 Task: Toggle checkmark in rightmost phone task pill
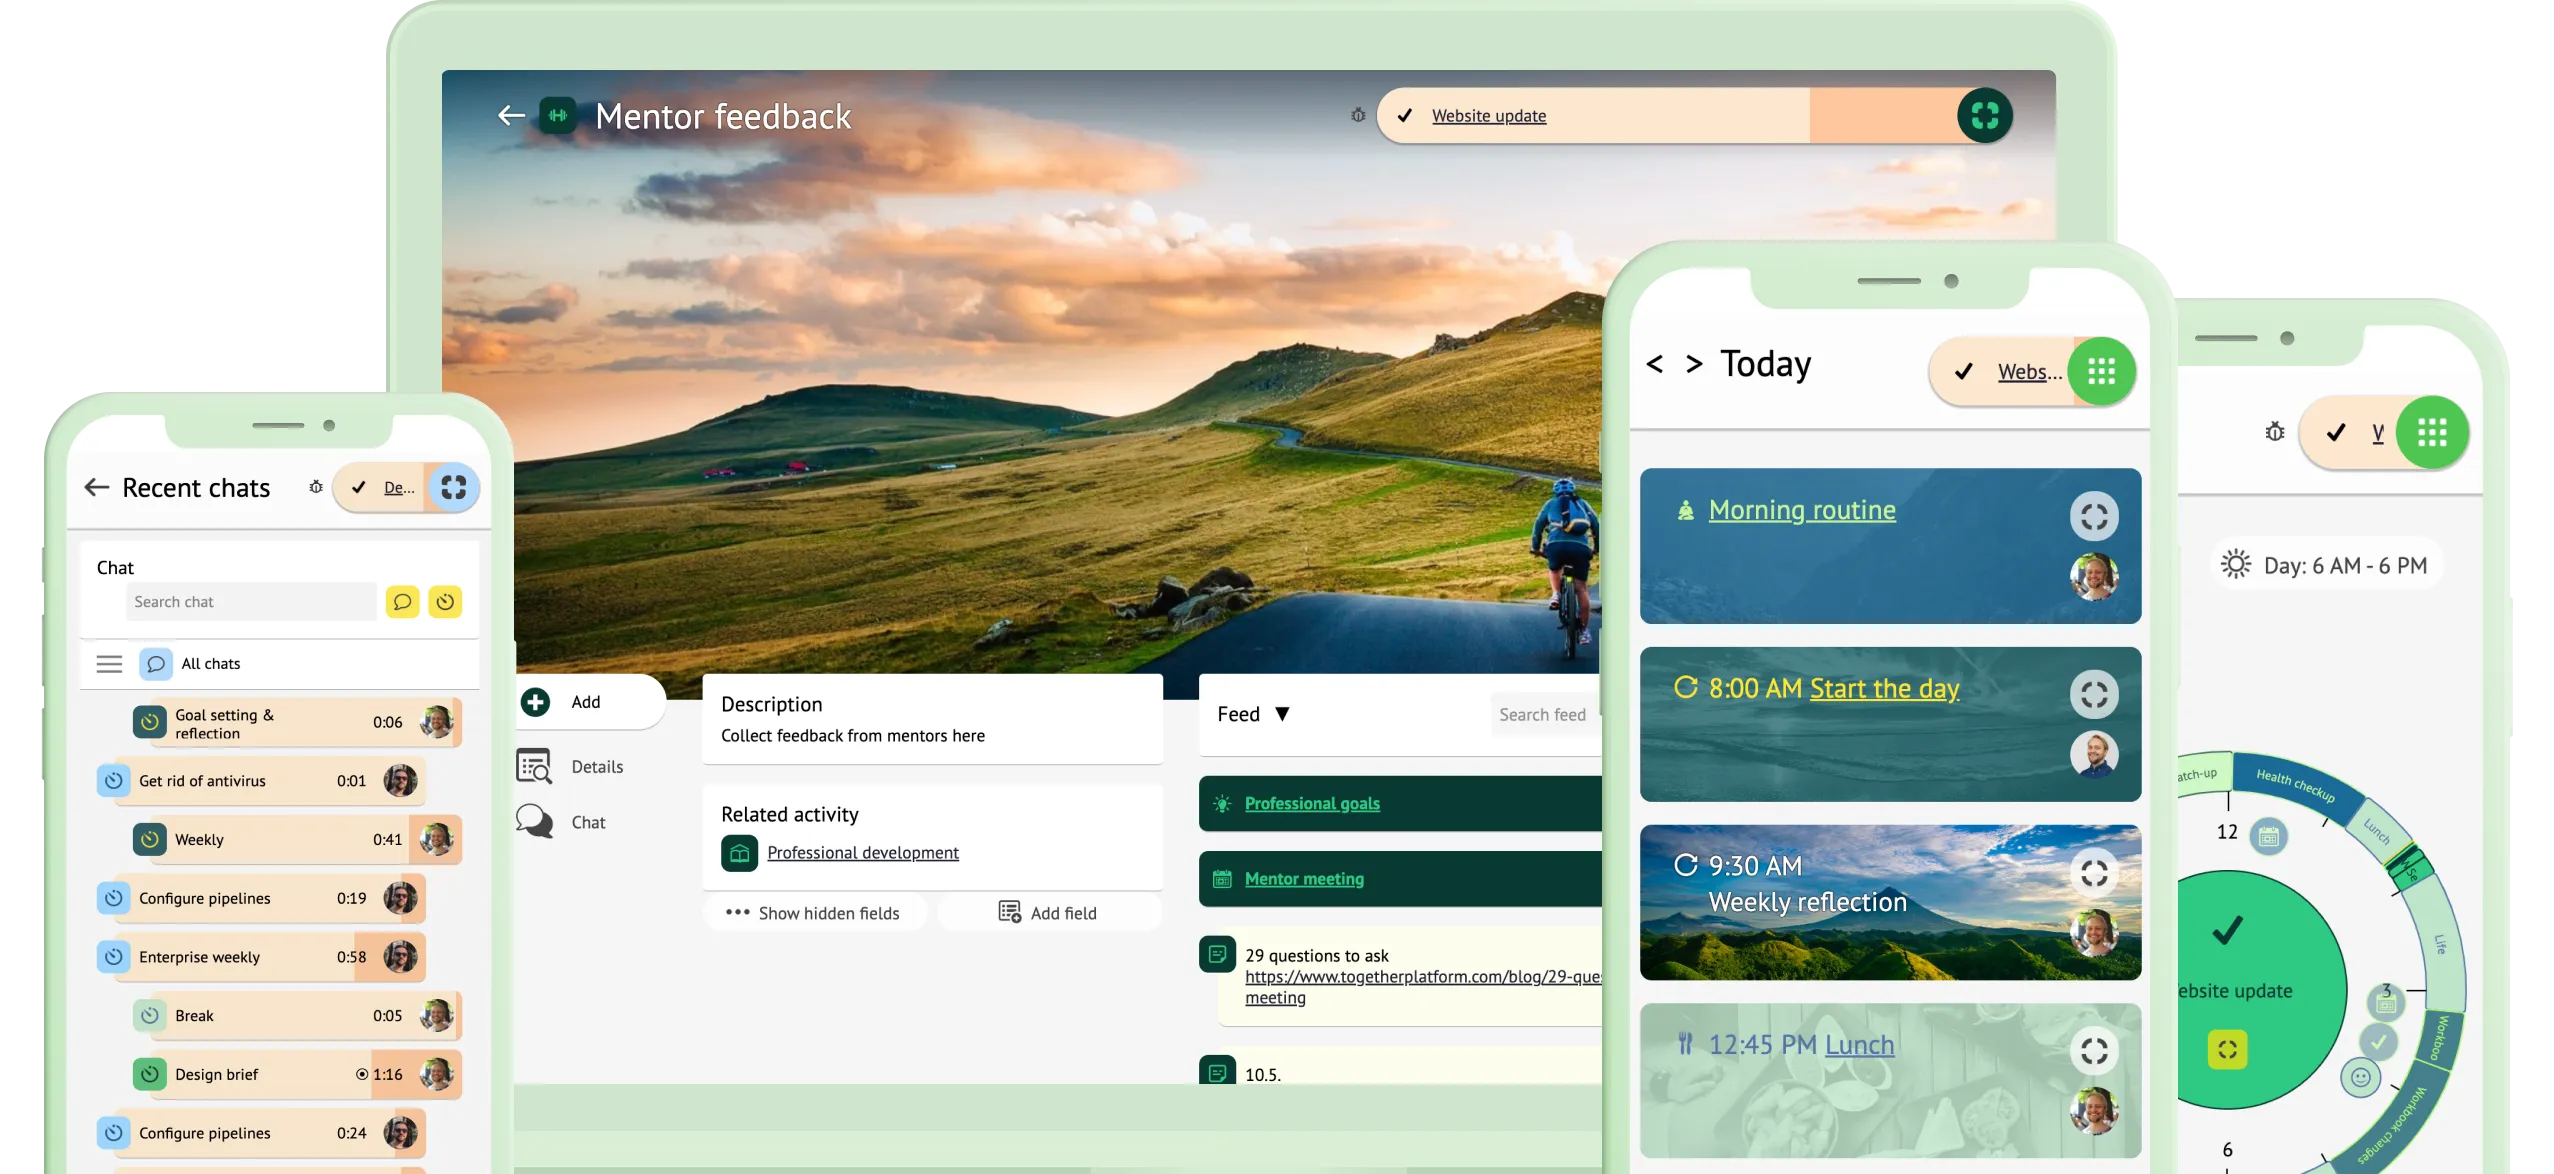(2336, 432)
